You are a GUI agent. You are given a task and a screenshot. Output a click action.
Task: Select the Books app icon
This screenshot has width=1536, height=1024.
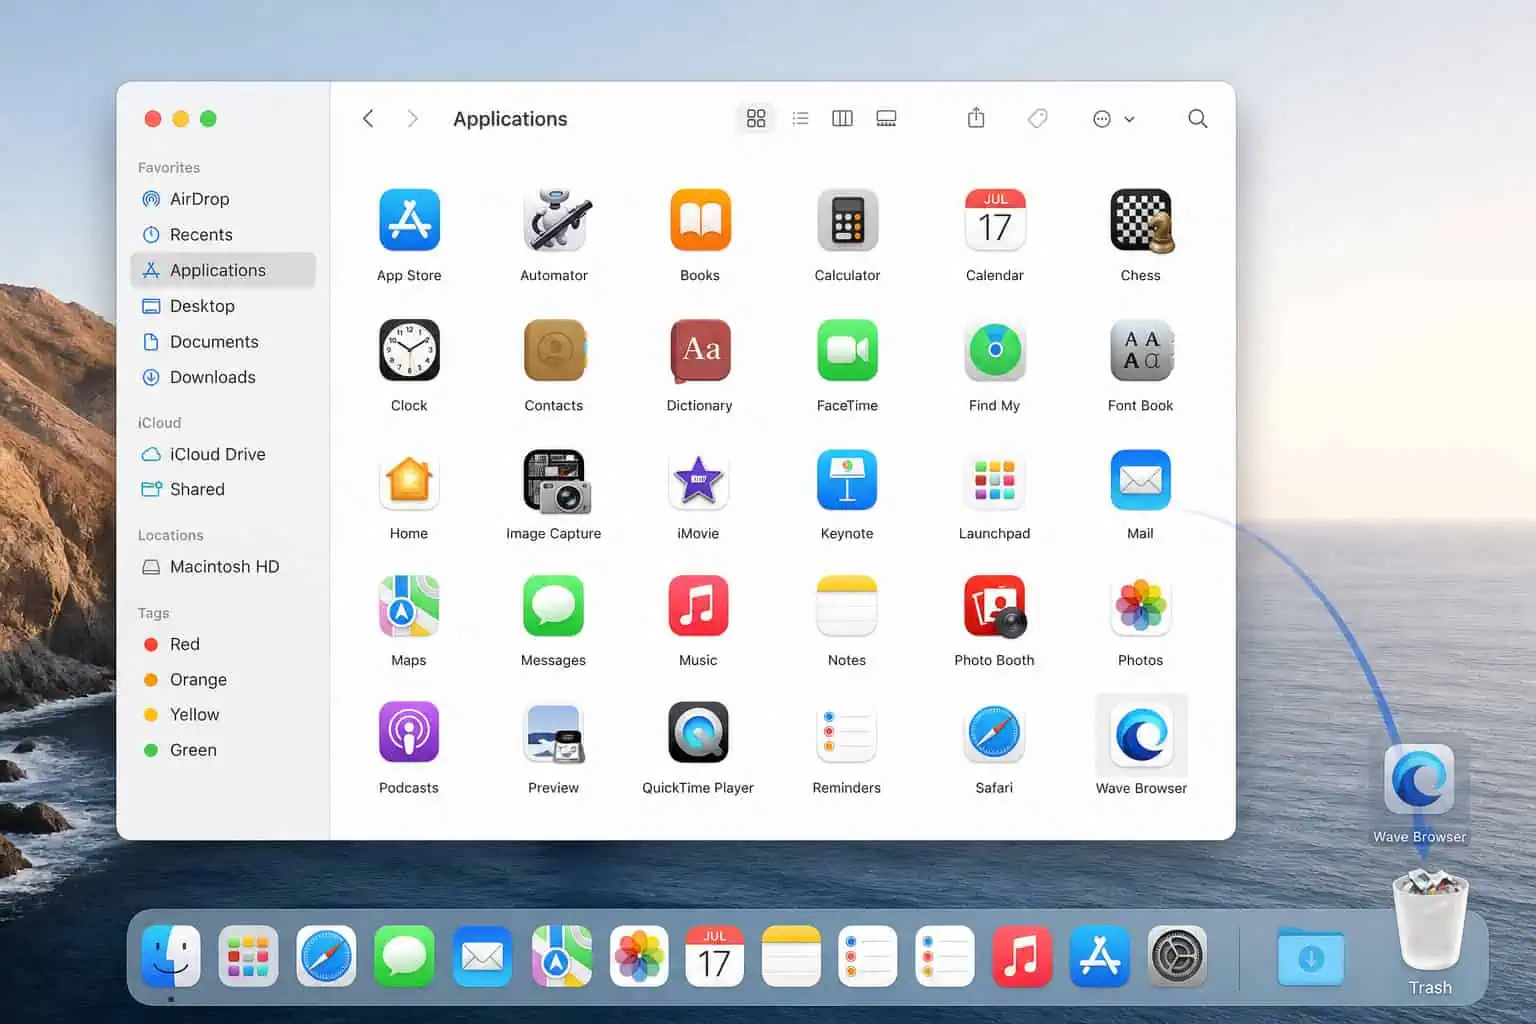click(x=700, y=221)
